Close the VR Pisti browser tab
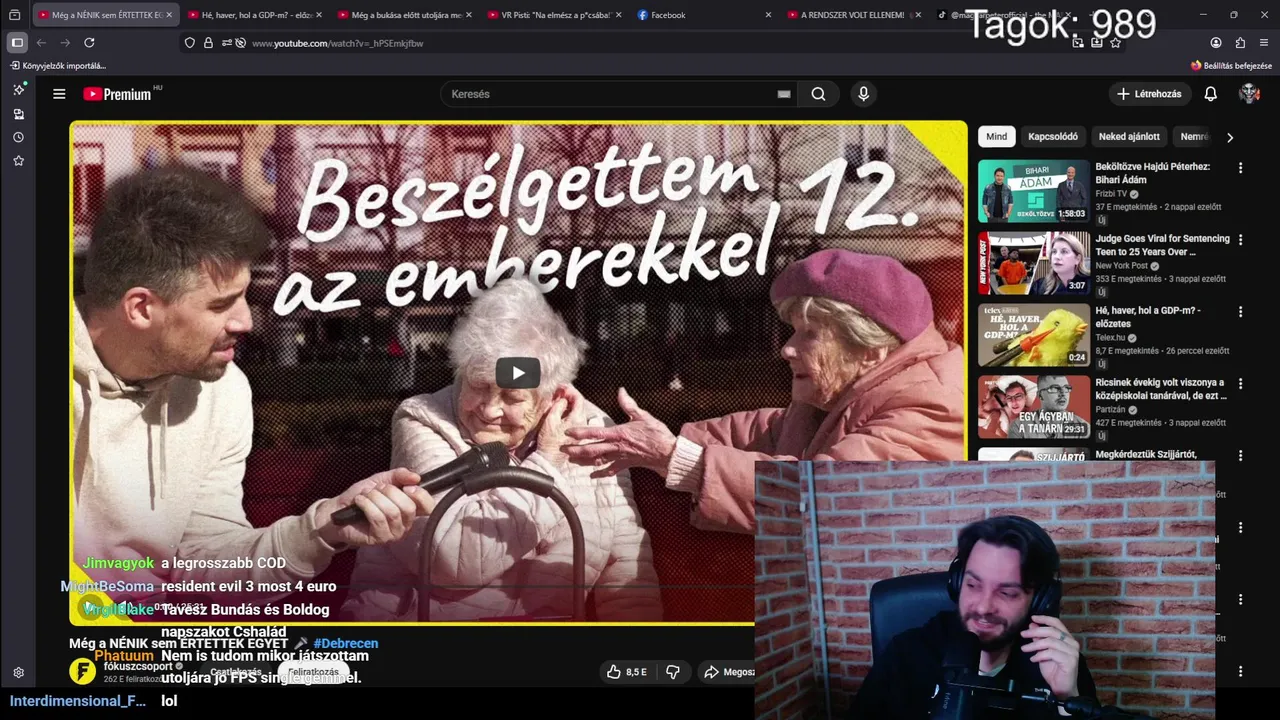The image size is (1280, 720). point(618,15)
